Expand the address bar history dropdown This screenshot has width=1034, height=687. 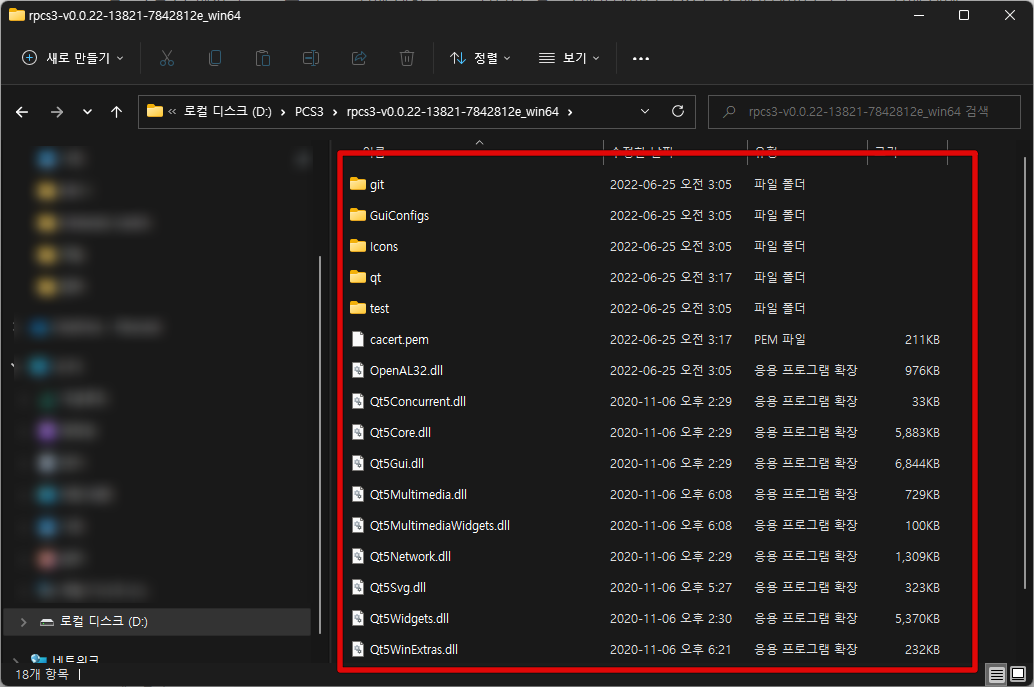(x=645, y=111)
